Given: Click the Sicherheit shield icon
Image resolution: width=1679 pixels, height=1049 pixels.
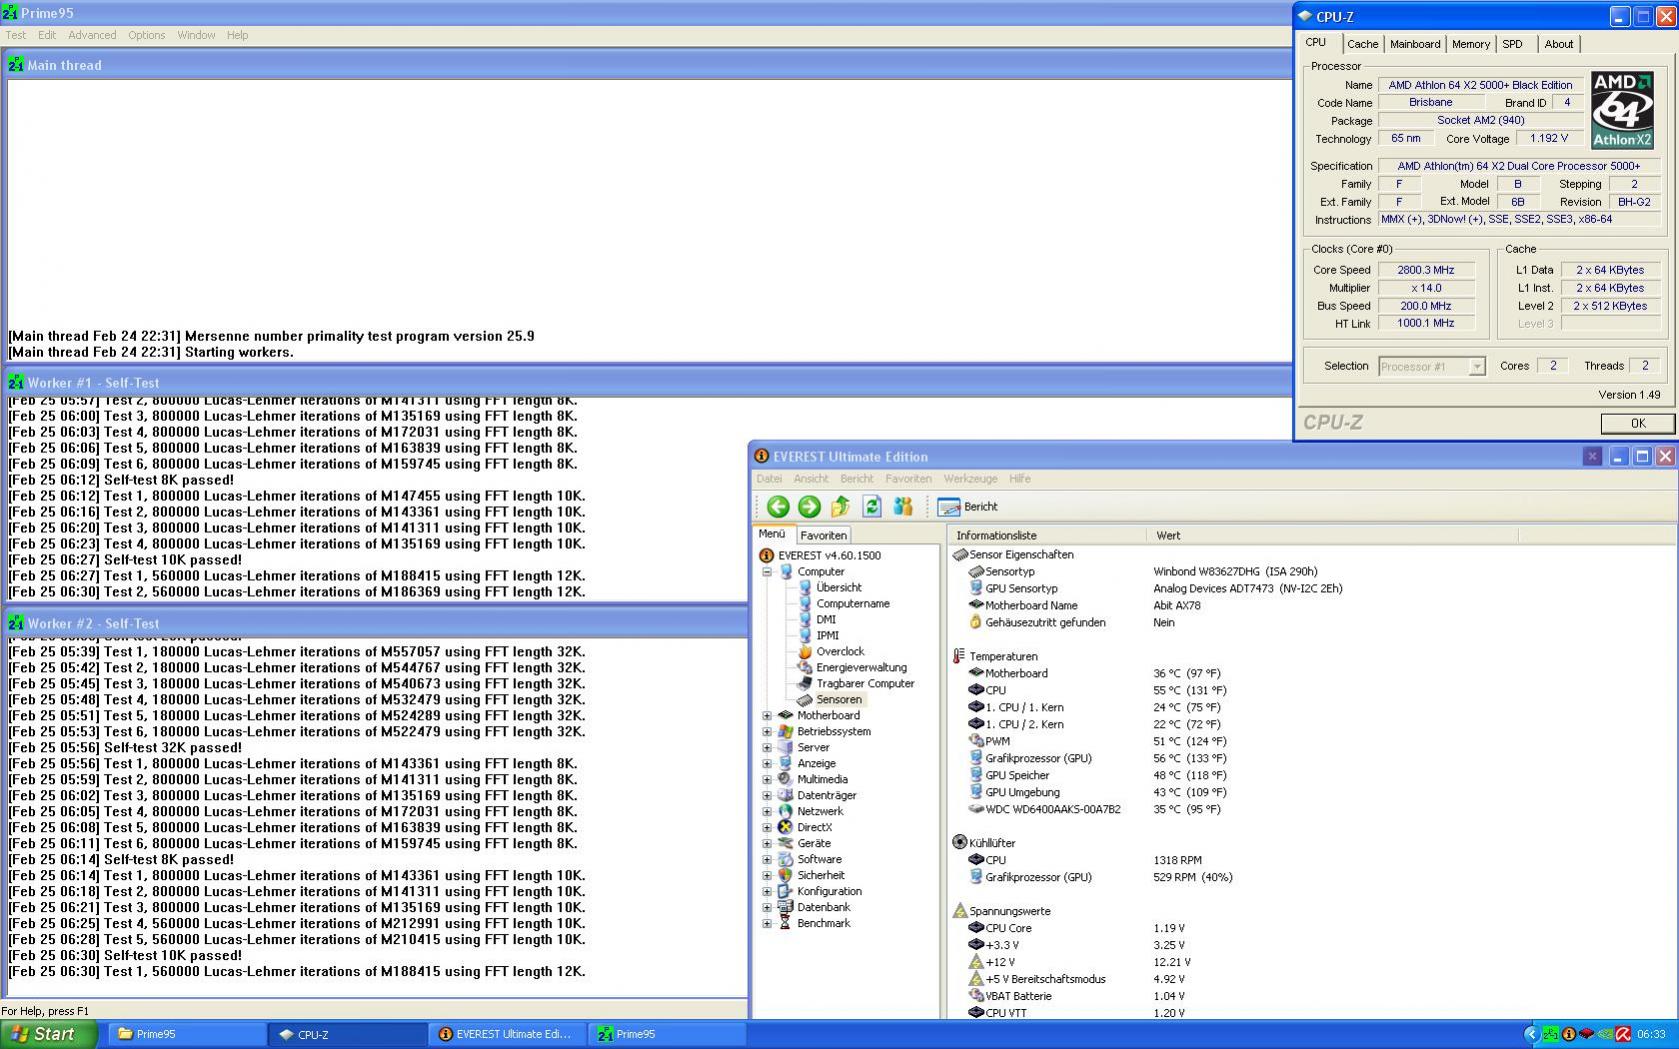Looking at the screenshot, I should 786,875.
